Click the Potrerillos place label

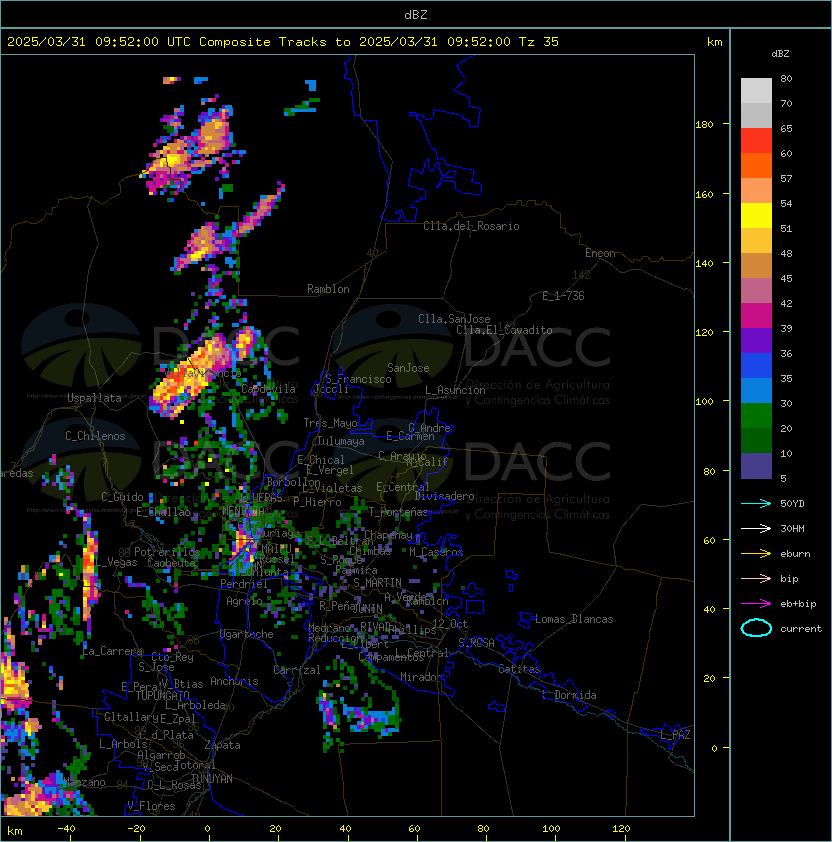click(167, 551)
